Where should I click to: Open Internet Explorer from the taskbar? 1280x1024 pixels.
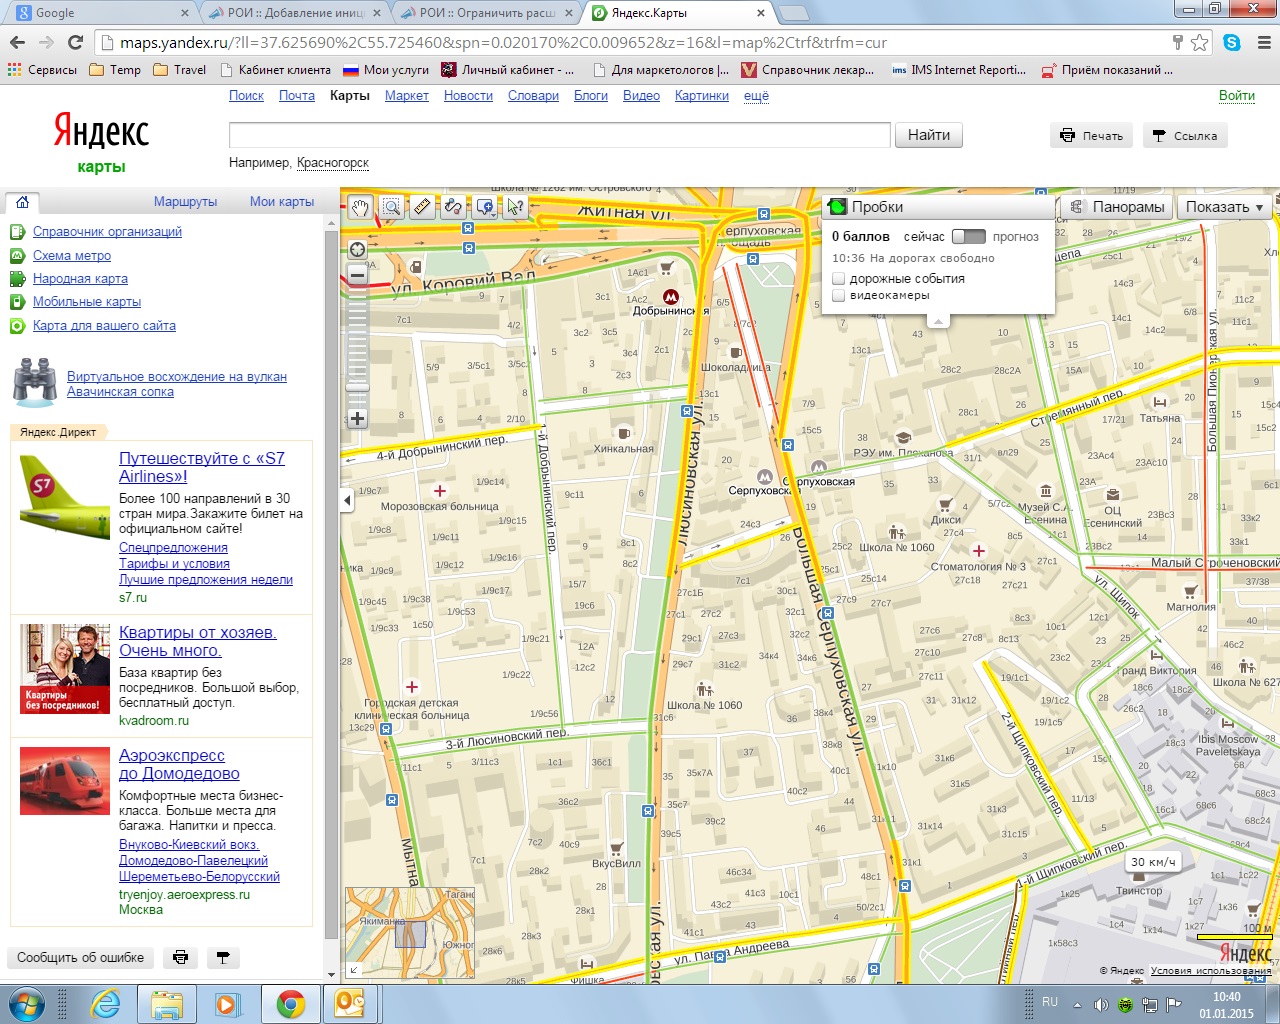point(105,1003)
